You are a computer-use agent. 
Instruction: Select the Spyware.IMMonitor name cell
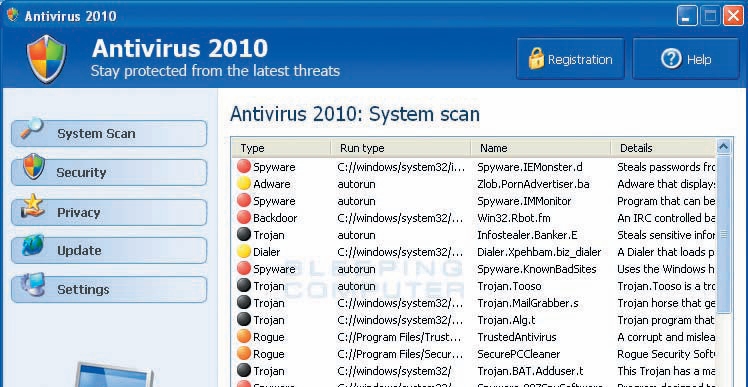[524, 201]
